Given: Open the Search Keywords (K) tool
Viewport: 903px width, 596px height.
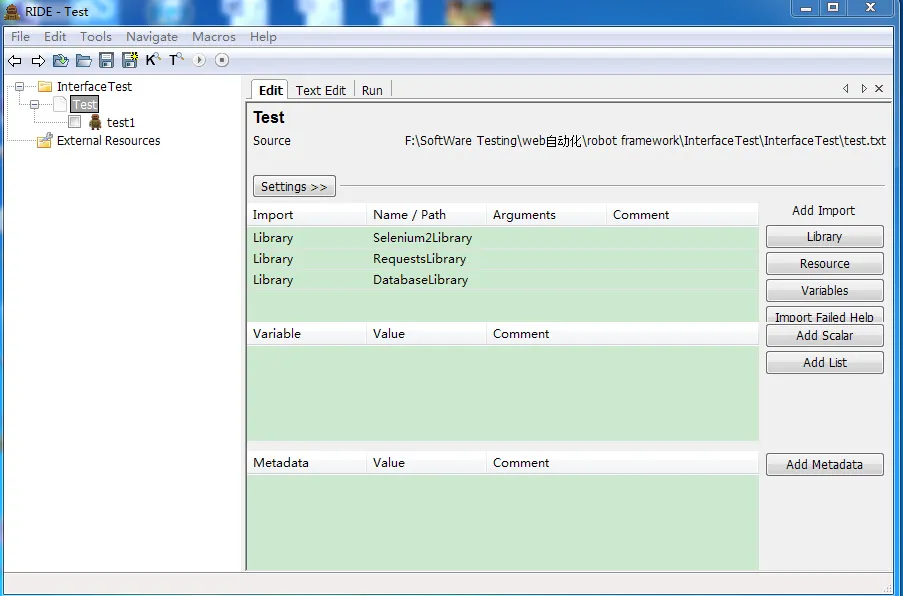Looking at the screenshot, I should click(x=153, y=59).
